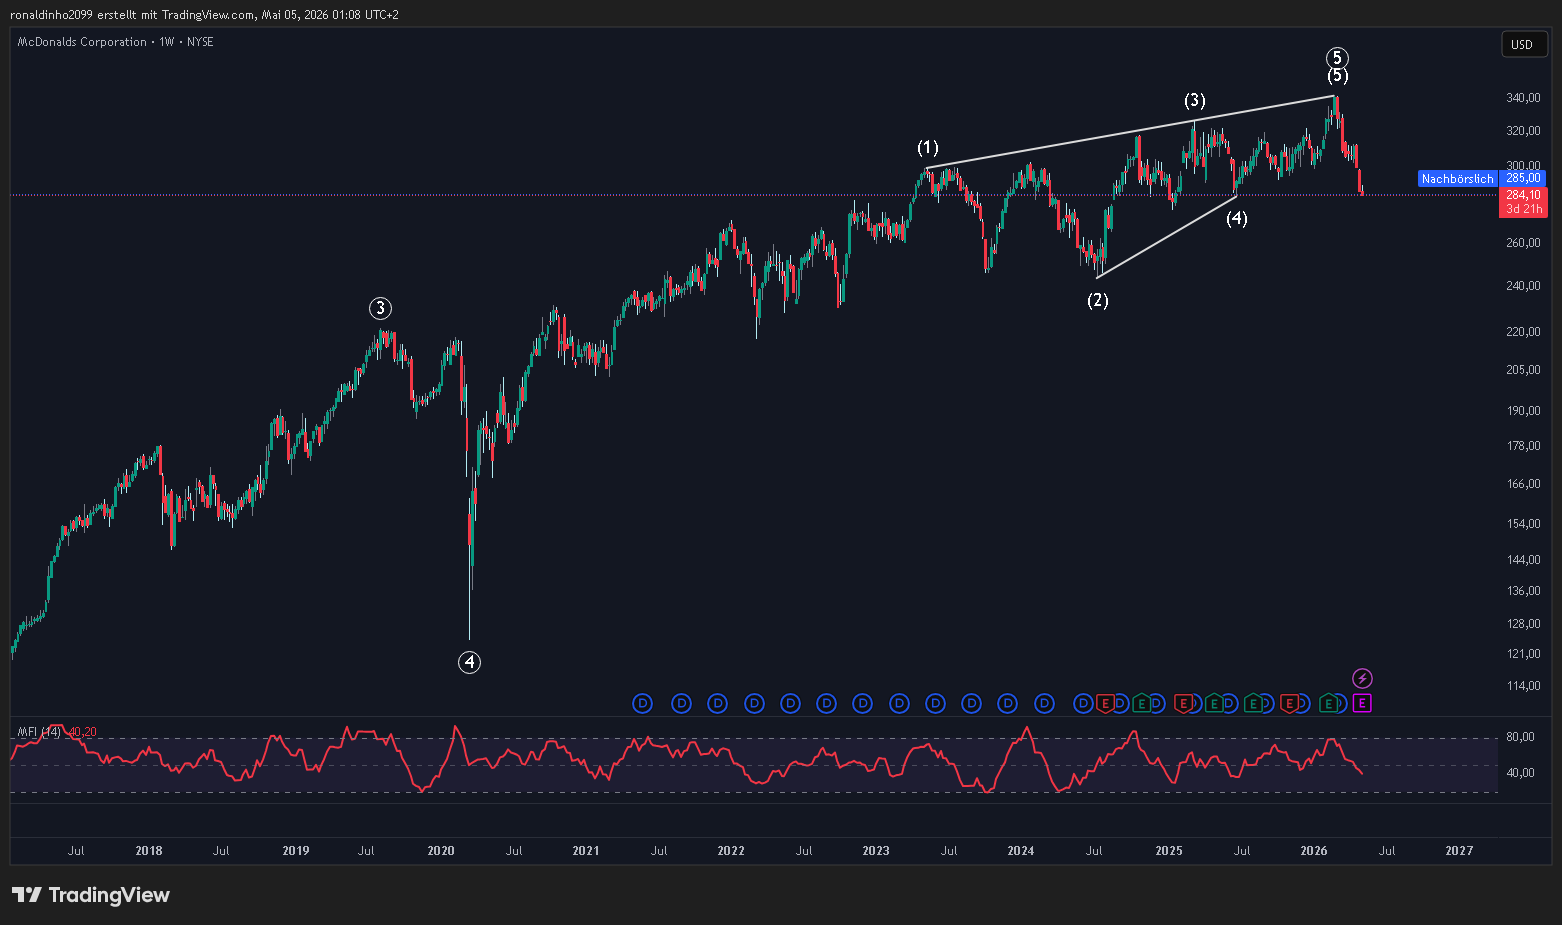Click the MFI (14) indicator label
The width and height of the screenshot is (1562, 925).
click(40, 732)
